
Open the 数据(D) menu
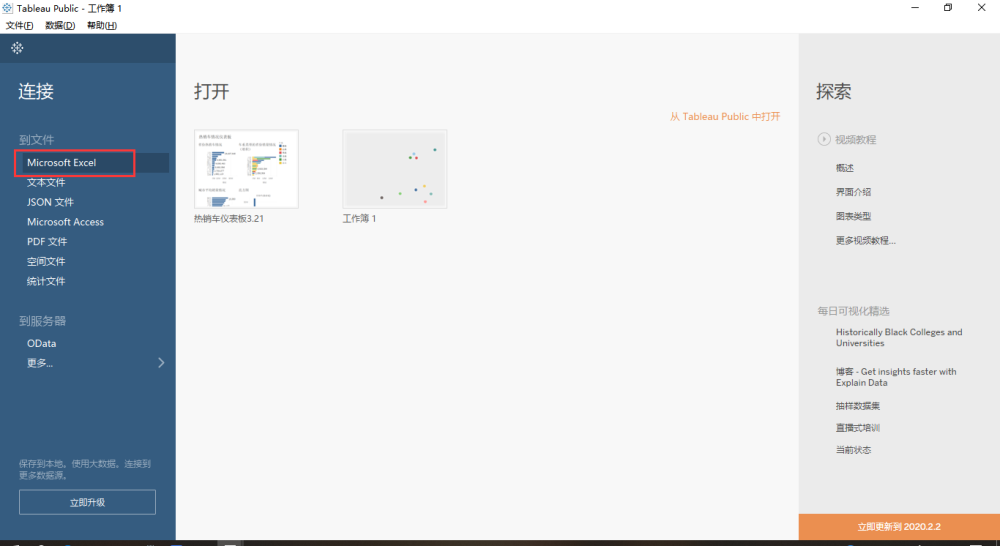pos(60,26)
